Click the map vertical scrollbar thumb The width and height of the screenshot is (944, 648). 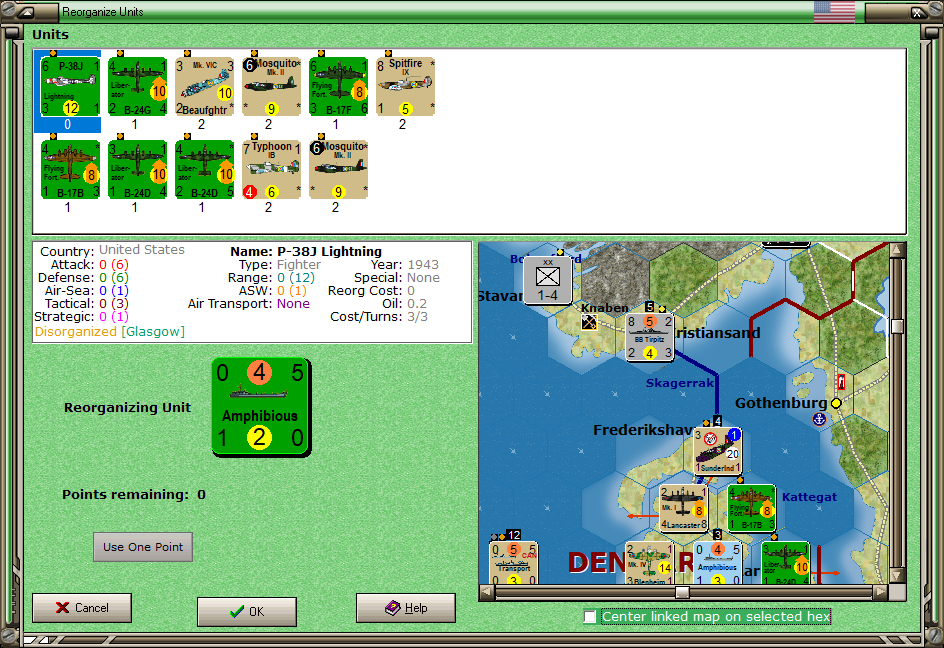(x=897, y=326)
